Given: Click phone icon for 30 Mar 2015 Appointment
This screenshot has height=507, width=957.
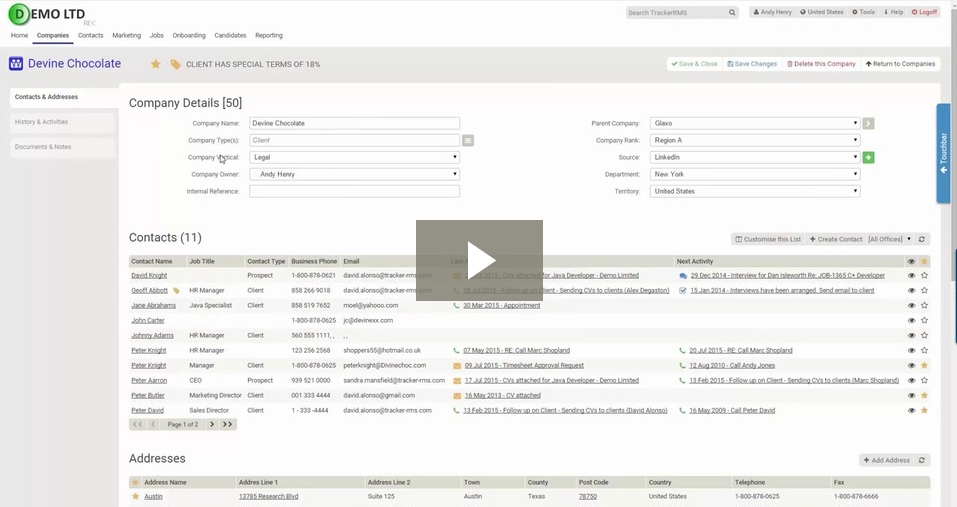Looking at the screenshot, I should point(456,305).
